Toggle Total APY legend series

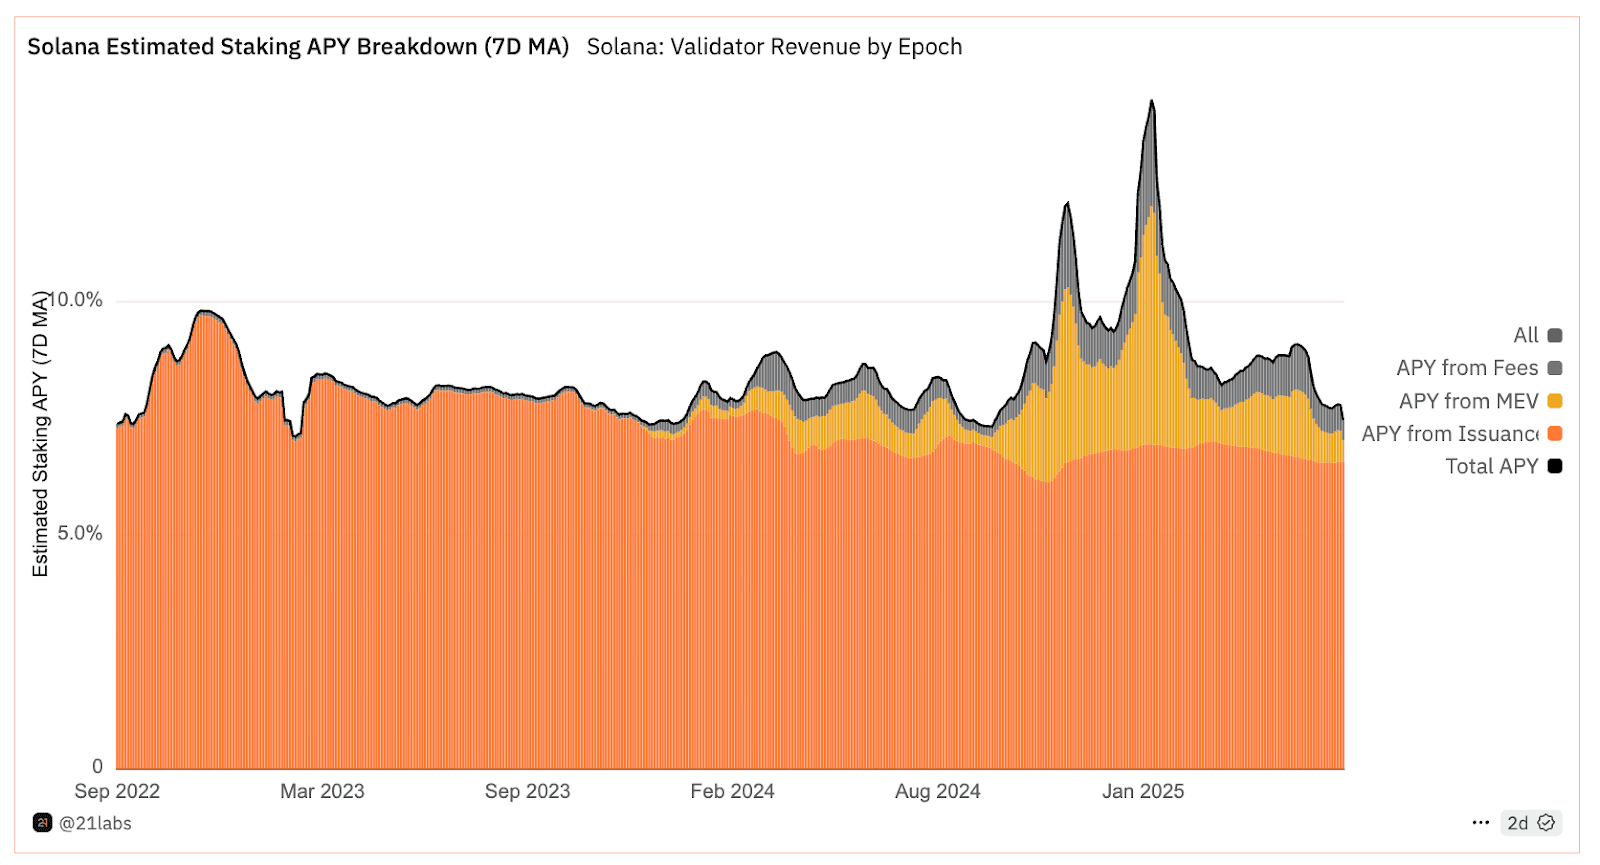tap(1503, 466)
